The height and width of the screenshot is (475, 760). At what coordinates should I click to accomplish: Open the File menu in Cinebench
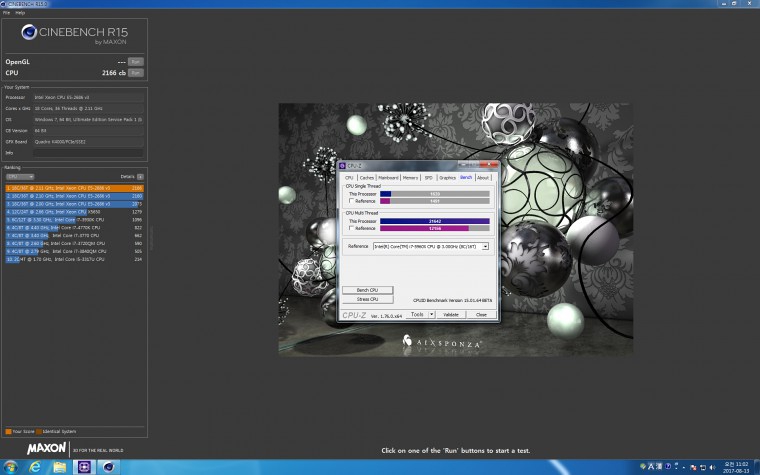6,13
